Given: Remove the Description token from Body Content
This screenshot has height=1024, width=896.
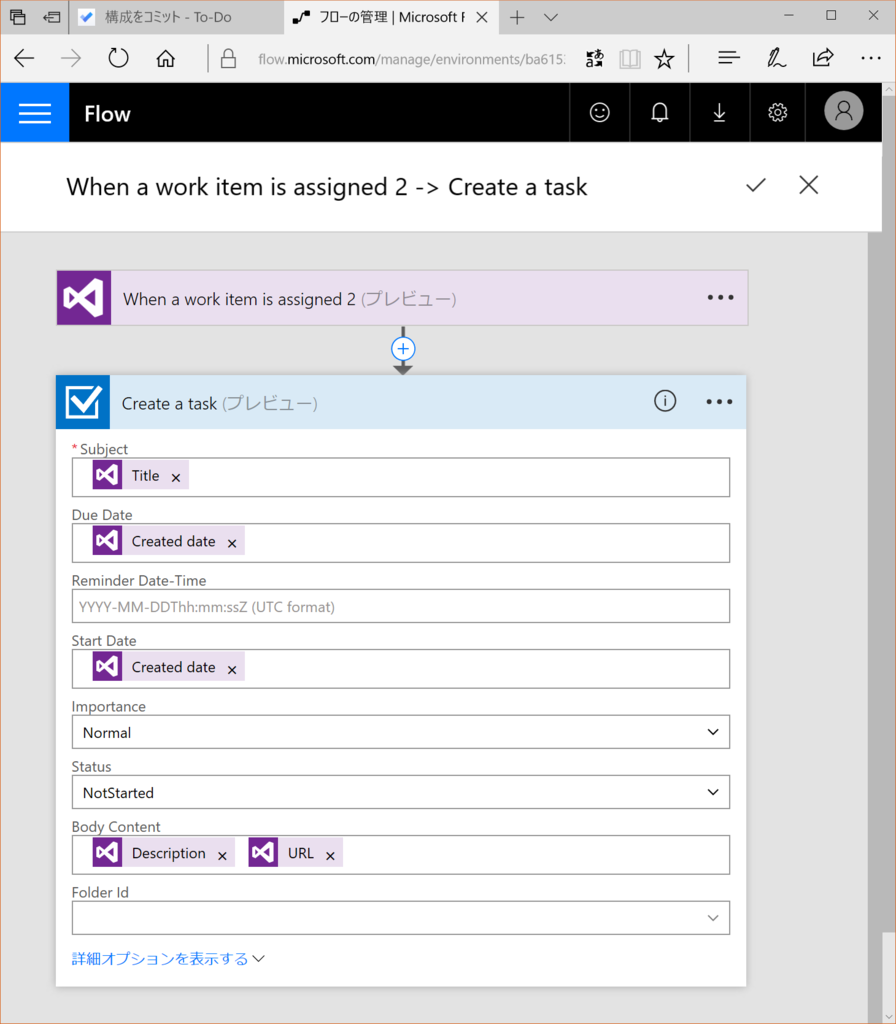Looking at the screenshot, I should pyautogui.click(x=222, y=856).
